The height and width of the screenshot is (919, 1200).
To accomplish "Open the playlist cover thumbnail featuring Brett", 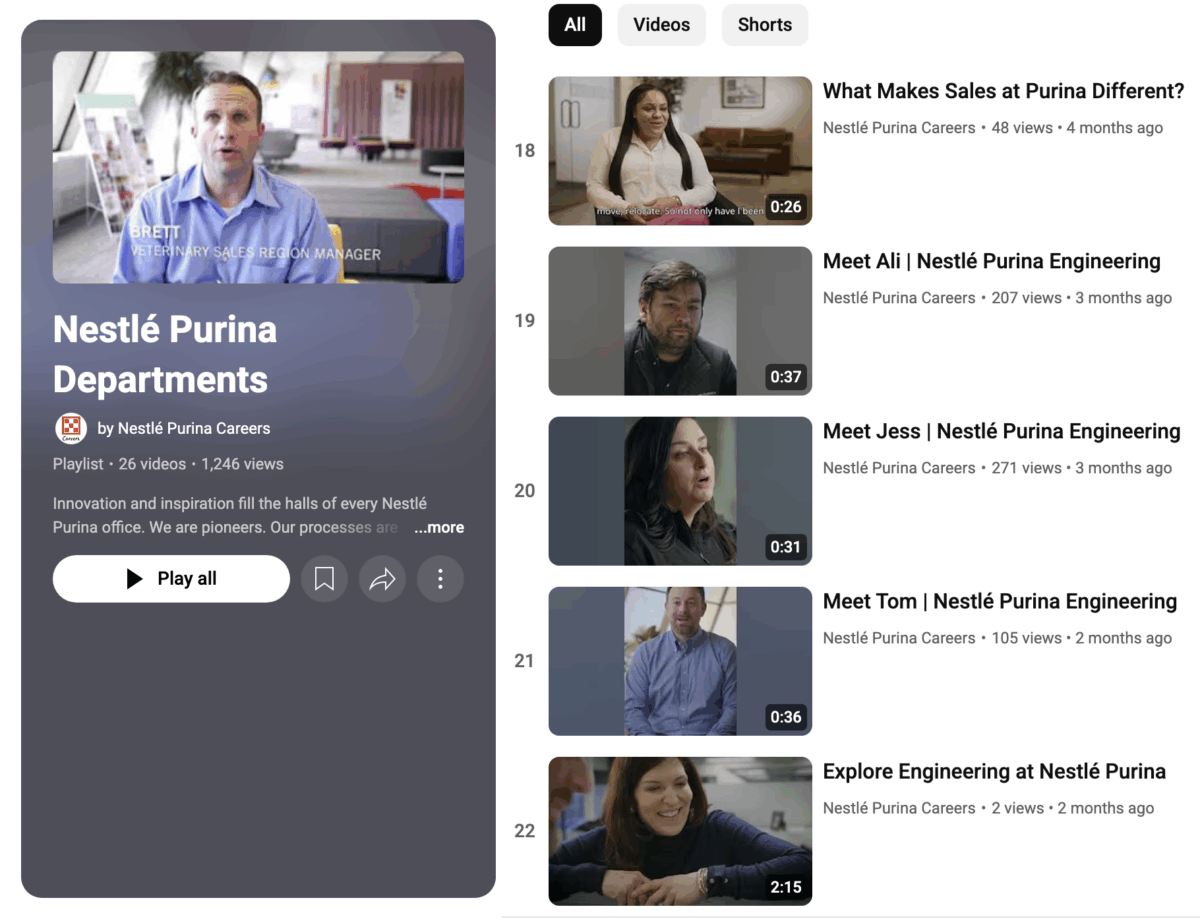I will tap(257, 167).
